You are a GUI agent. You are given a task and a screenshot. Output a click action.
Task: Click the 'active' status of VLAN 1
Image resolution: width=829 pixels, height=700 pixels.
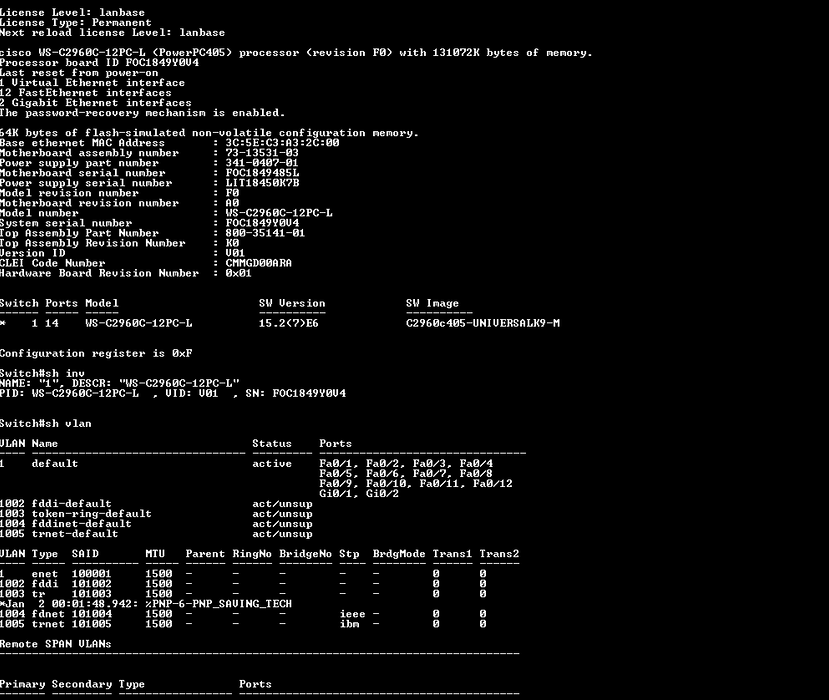272,464
